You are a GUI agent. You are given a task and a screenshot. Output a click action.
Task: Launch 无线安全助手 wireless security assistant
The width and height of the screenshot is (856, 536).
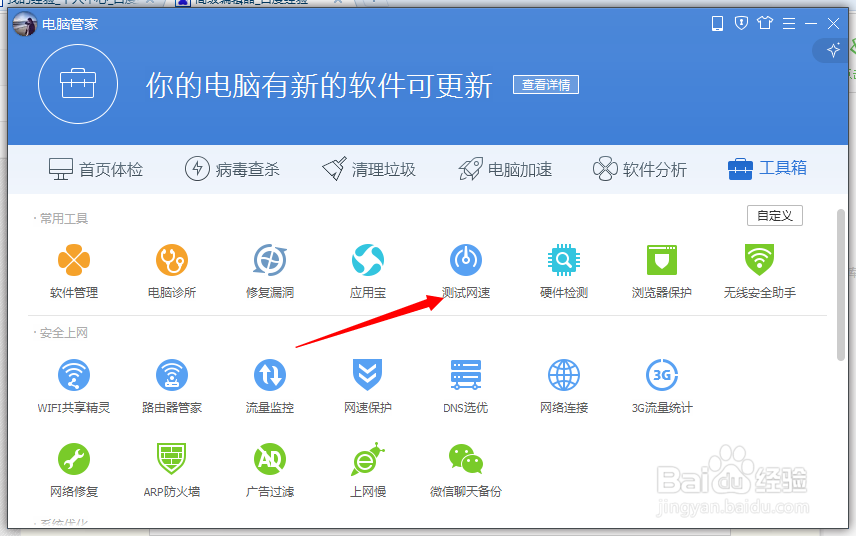pyautogui.click(x=759, y=271)
